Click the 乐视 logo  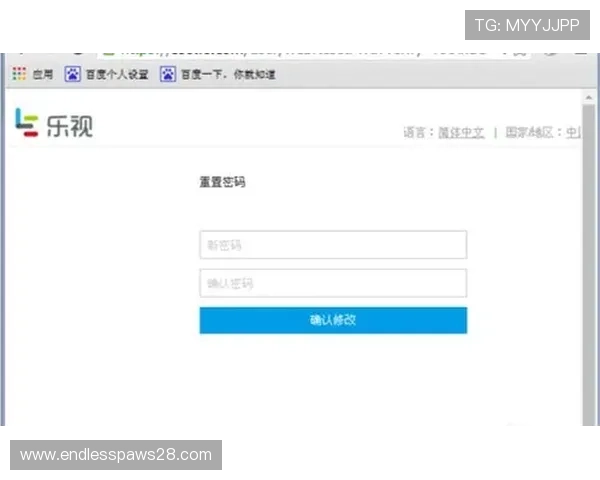[x=54, y=123]
